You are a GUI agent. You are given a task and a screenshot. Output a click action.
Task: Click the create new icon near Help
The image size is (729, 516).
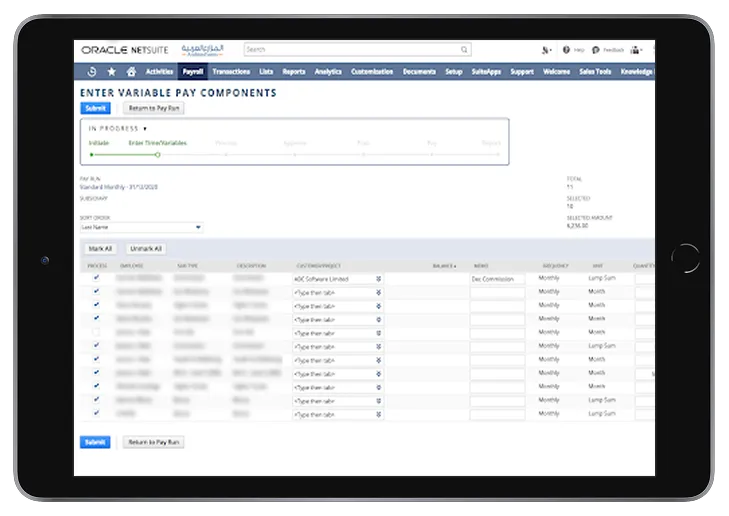coord(545,49)
